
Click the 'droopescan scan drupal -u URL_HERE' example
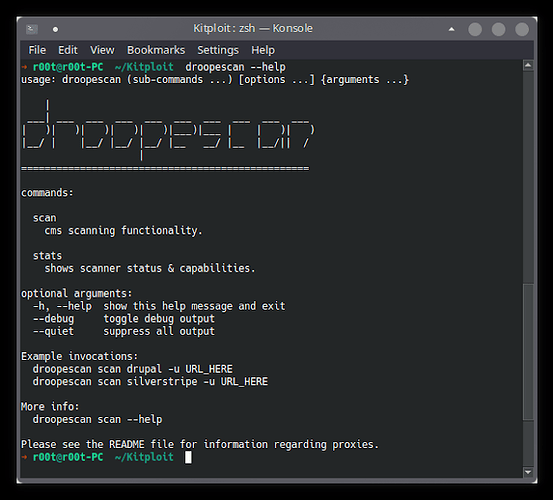tap(133, 369)
